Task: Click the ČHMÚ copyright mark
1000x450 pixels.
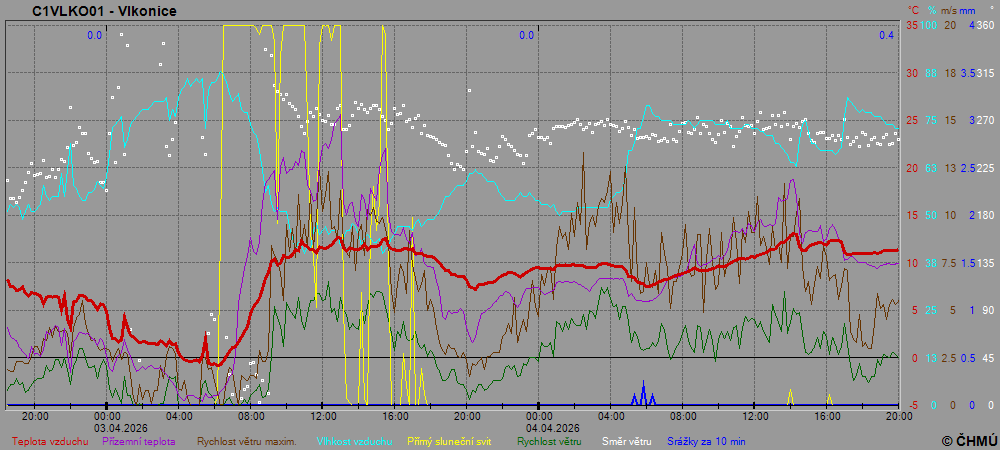Action: click(969, 440)
